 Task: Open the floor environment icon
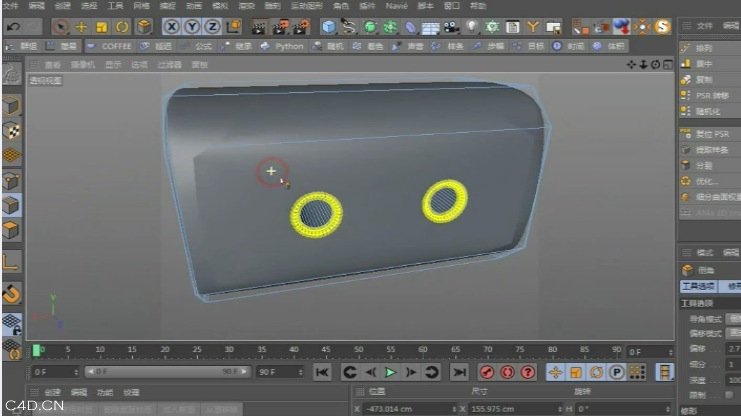pyautogui.click(x=431, y=27)
